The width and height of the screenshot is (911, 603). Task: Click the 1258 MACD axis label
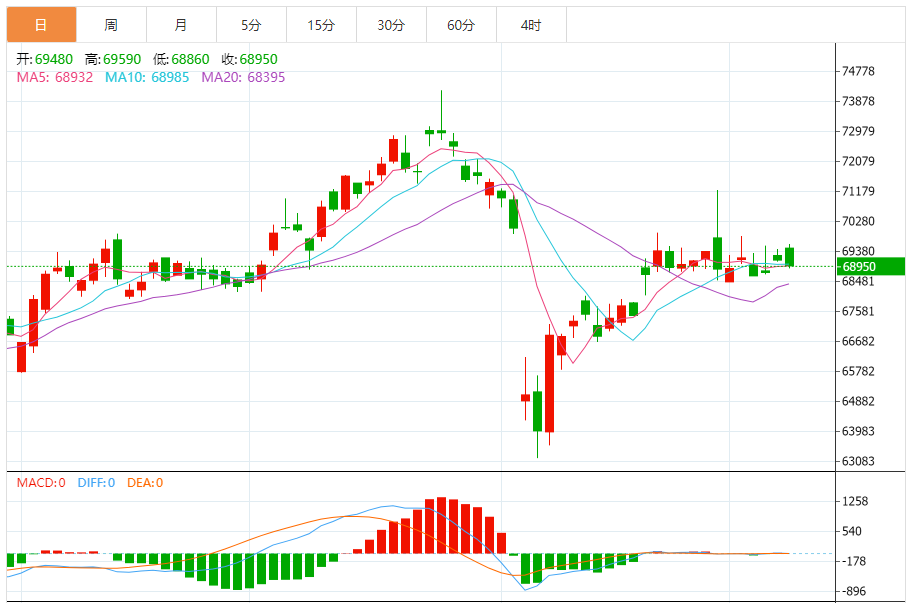pos(855,501)
